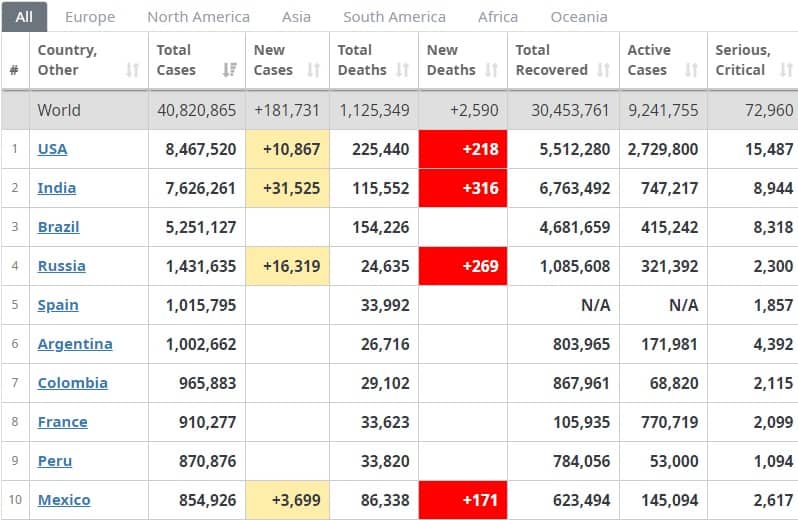Click USA serious critical 15,487
Image resolution: width=798 pixels, height=520 pixels.
pyautogui.click(x=769, y=149)
